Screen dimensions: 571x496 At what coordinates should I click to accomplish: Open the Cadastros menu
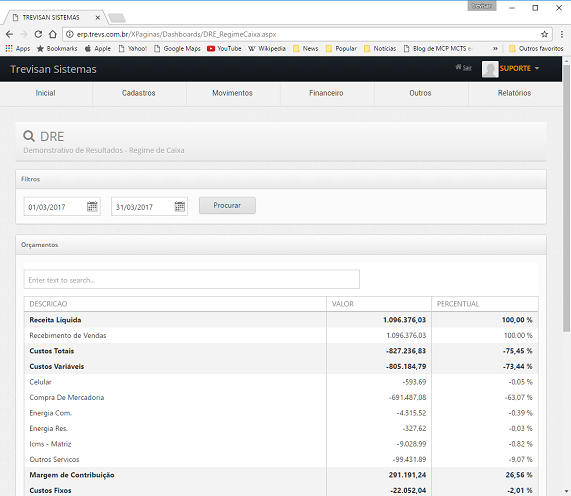pyautogui.click(x=139, y=93)
